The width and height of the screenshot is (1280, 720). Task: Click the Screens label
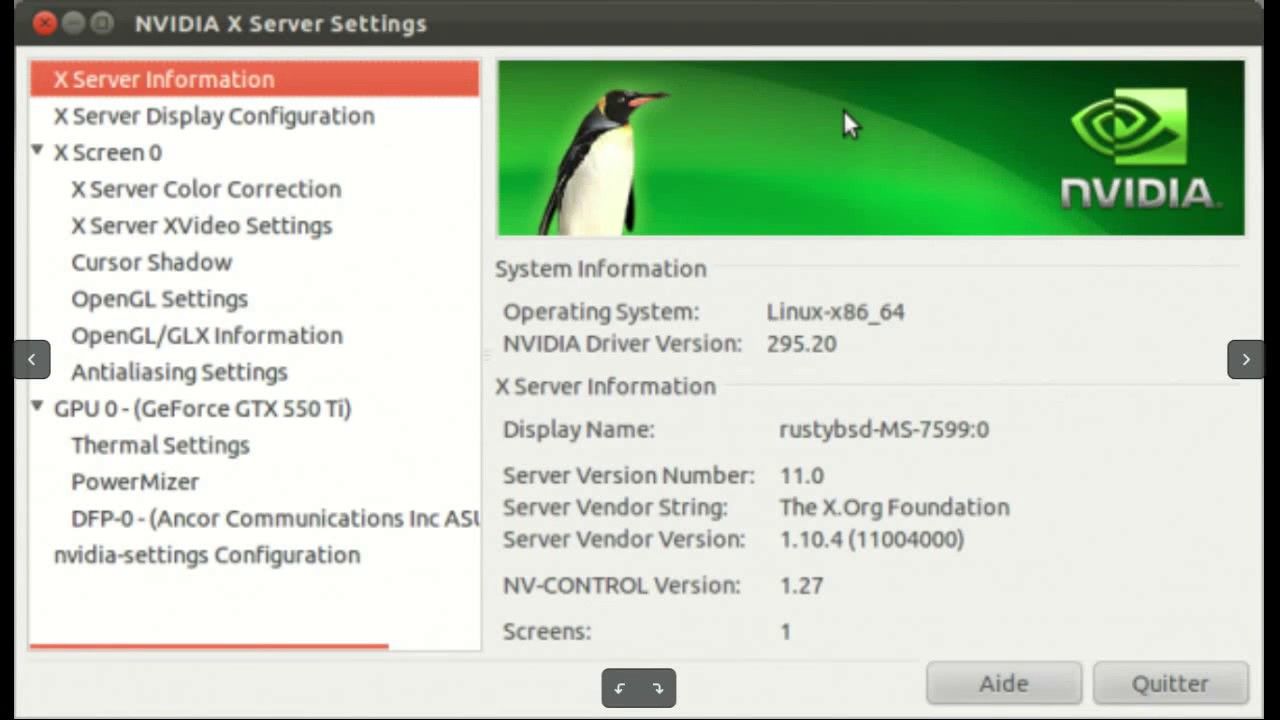(547, 632)
